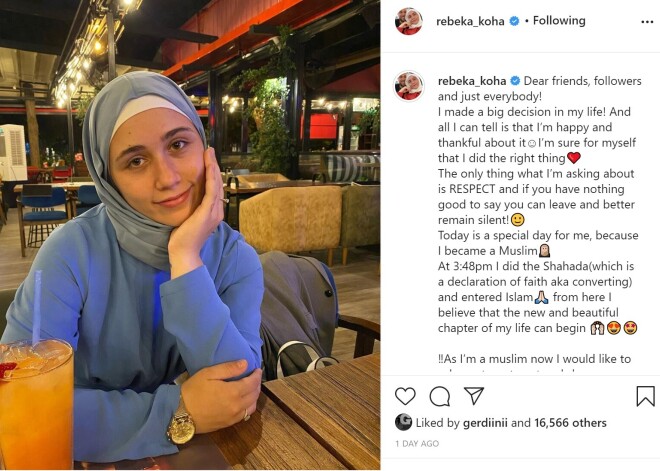Screen dimensions: 660x471
Task: Click the verified badge in the caption
Action: click(x=515, y=81)
